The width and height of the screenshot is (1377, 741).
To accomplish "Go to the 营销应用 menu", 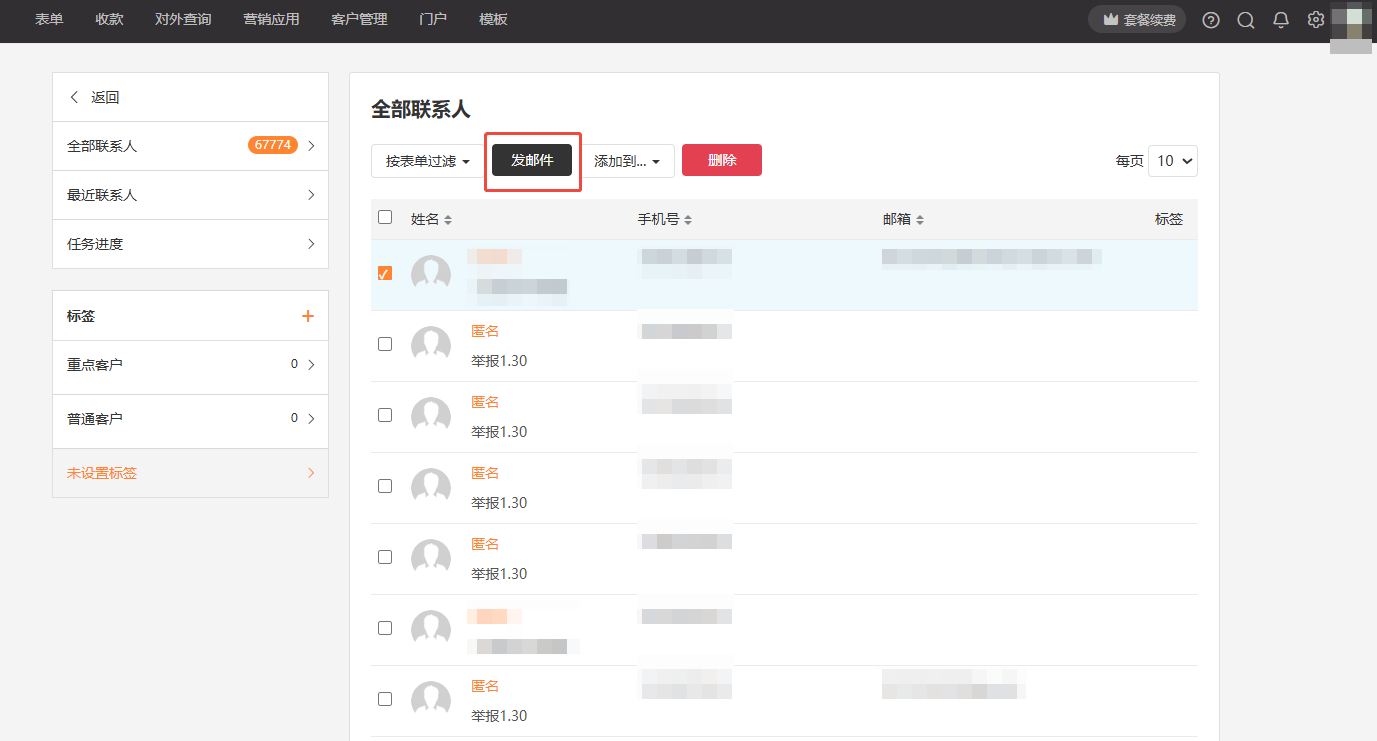I will pyautogui.click(x=271, y=19).
